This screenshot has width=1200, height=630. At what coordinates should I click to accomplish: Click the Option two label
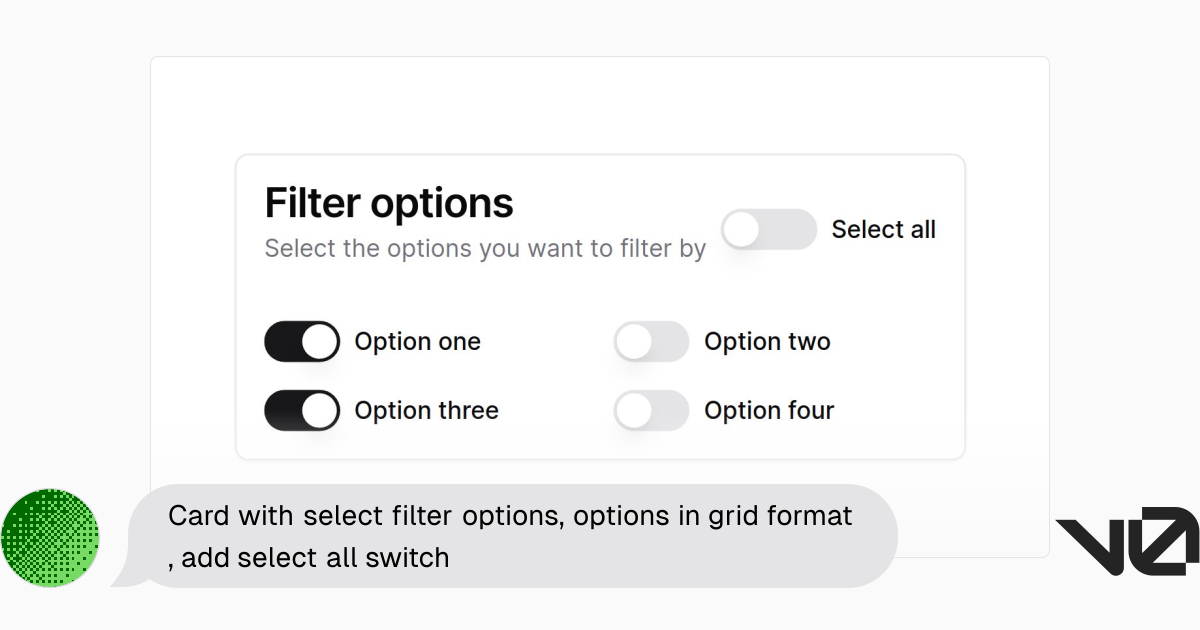click(767, 341)
